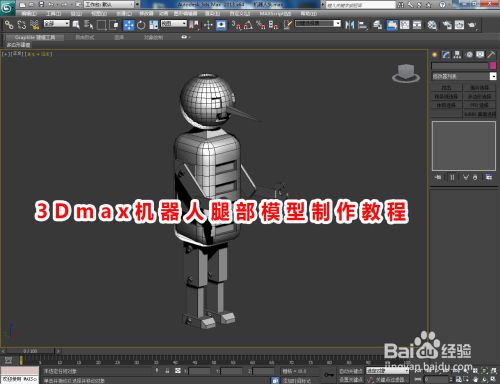Click the magenta object color swatch
Screen dimensions: 500x384
pos(492,66)
